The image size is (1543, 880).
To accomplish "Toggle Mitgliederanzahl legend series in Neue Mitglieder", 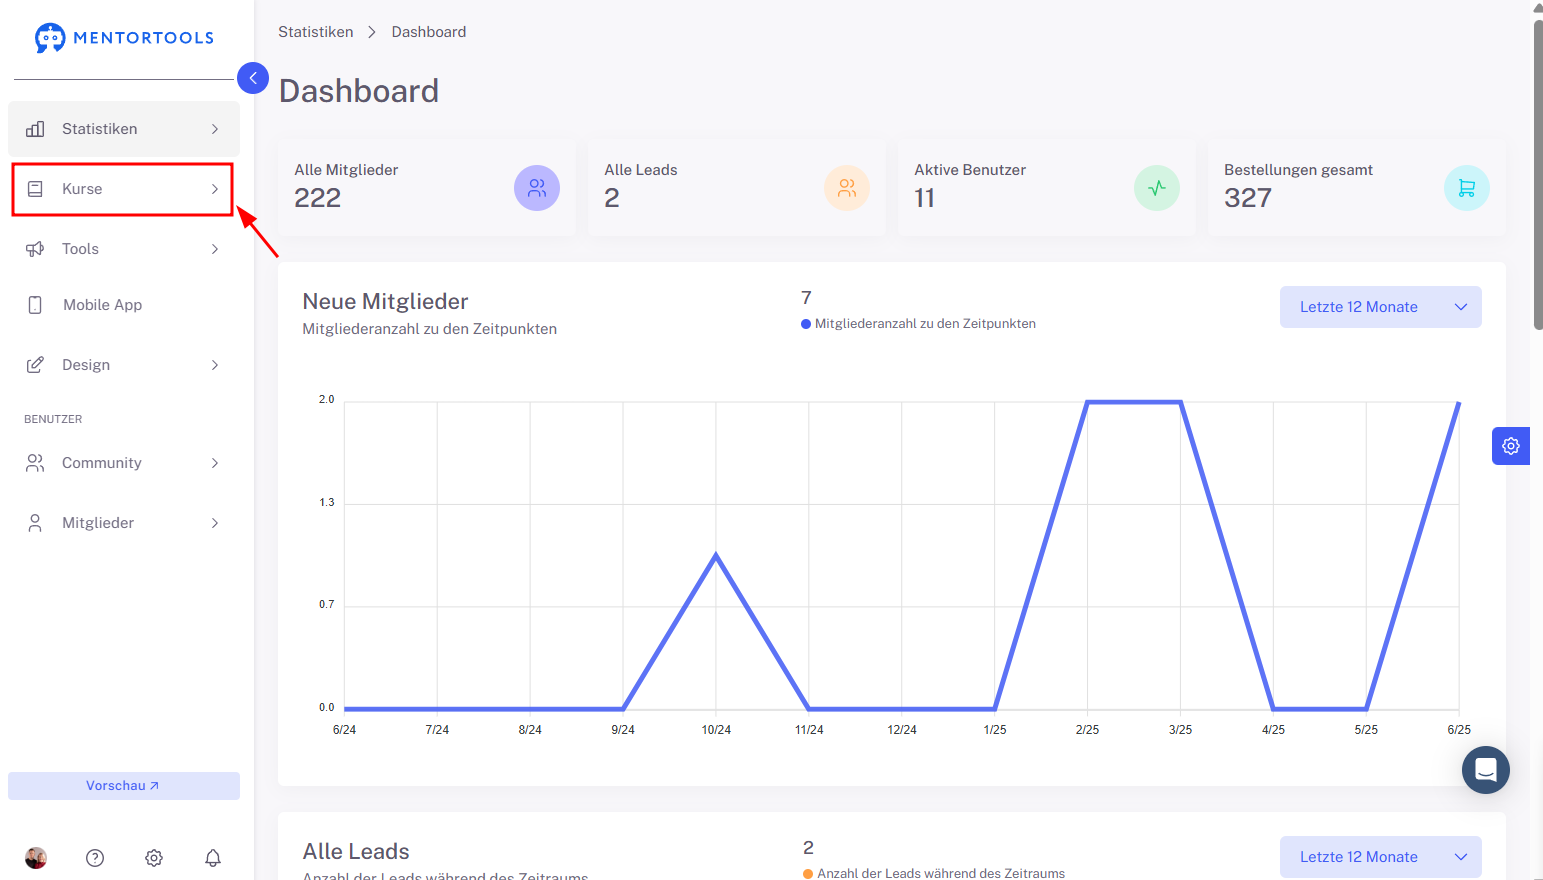I will [918, 324].
